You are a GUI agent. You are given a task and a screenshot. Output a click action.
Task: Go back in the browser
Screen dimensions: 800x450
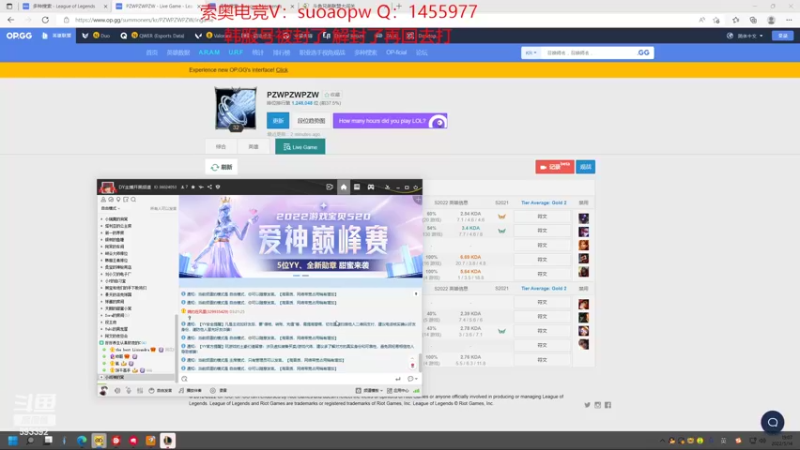click(11, 20)
